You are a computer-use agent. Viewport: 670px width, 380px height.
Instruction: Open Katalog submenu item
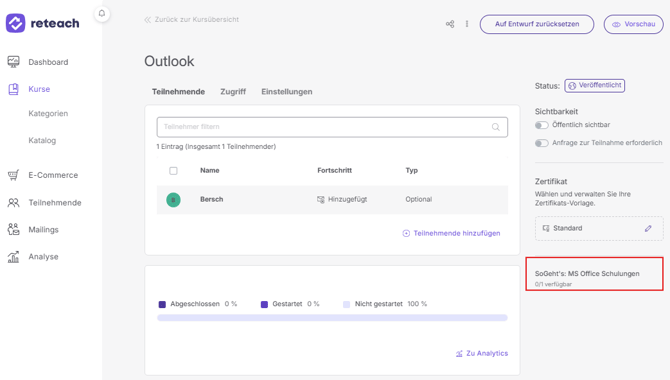click(x=42, y=140)
